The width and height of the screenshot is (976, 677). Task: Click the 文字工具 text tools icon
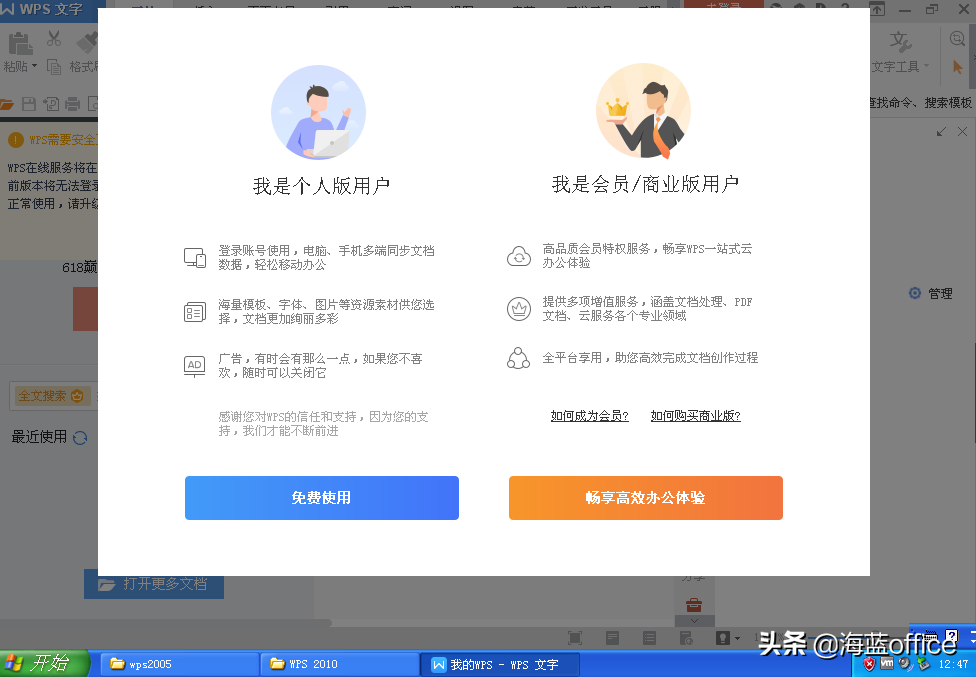(900, 42)
